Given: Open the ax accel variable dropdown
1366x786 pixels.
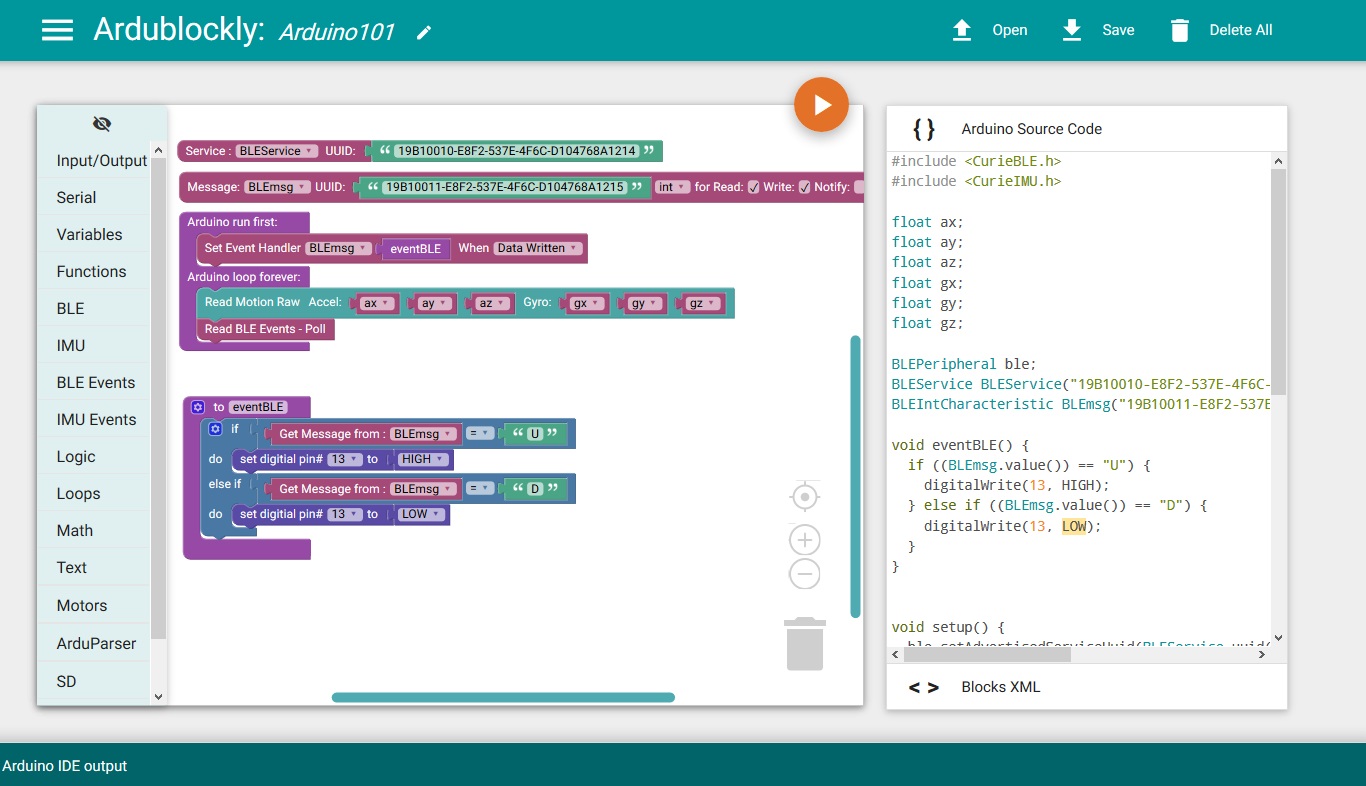Looking at the screenshot, I should click(x=376, y=303).
